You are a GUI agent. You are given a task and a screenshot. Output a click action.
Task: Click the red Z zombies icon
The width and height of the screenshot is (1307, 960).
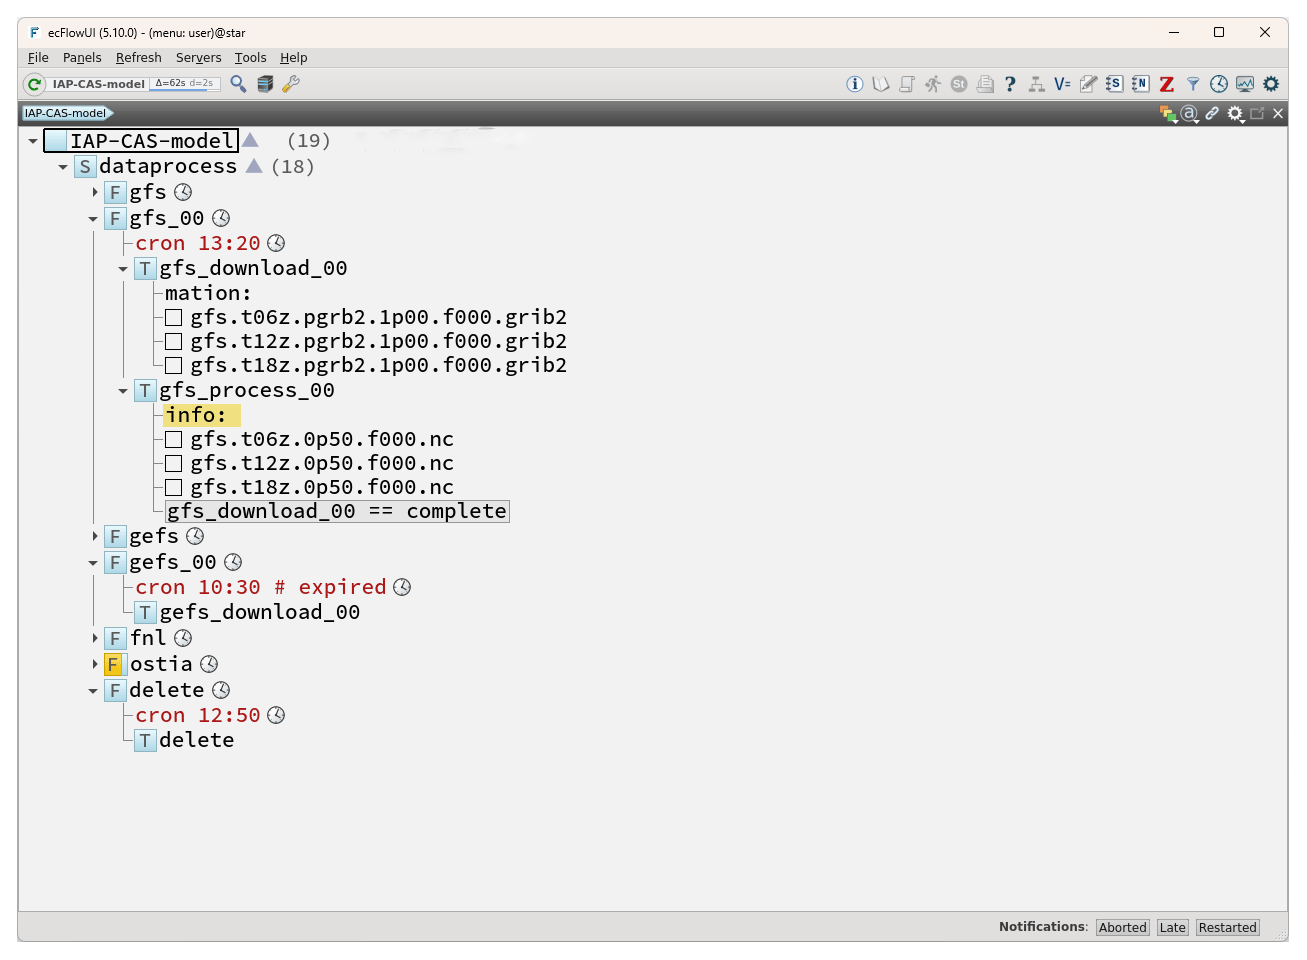pos(1166,84)
